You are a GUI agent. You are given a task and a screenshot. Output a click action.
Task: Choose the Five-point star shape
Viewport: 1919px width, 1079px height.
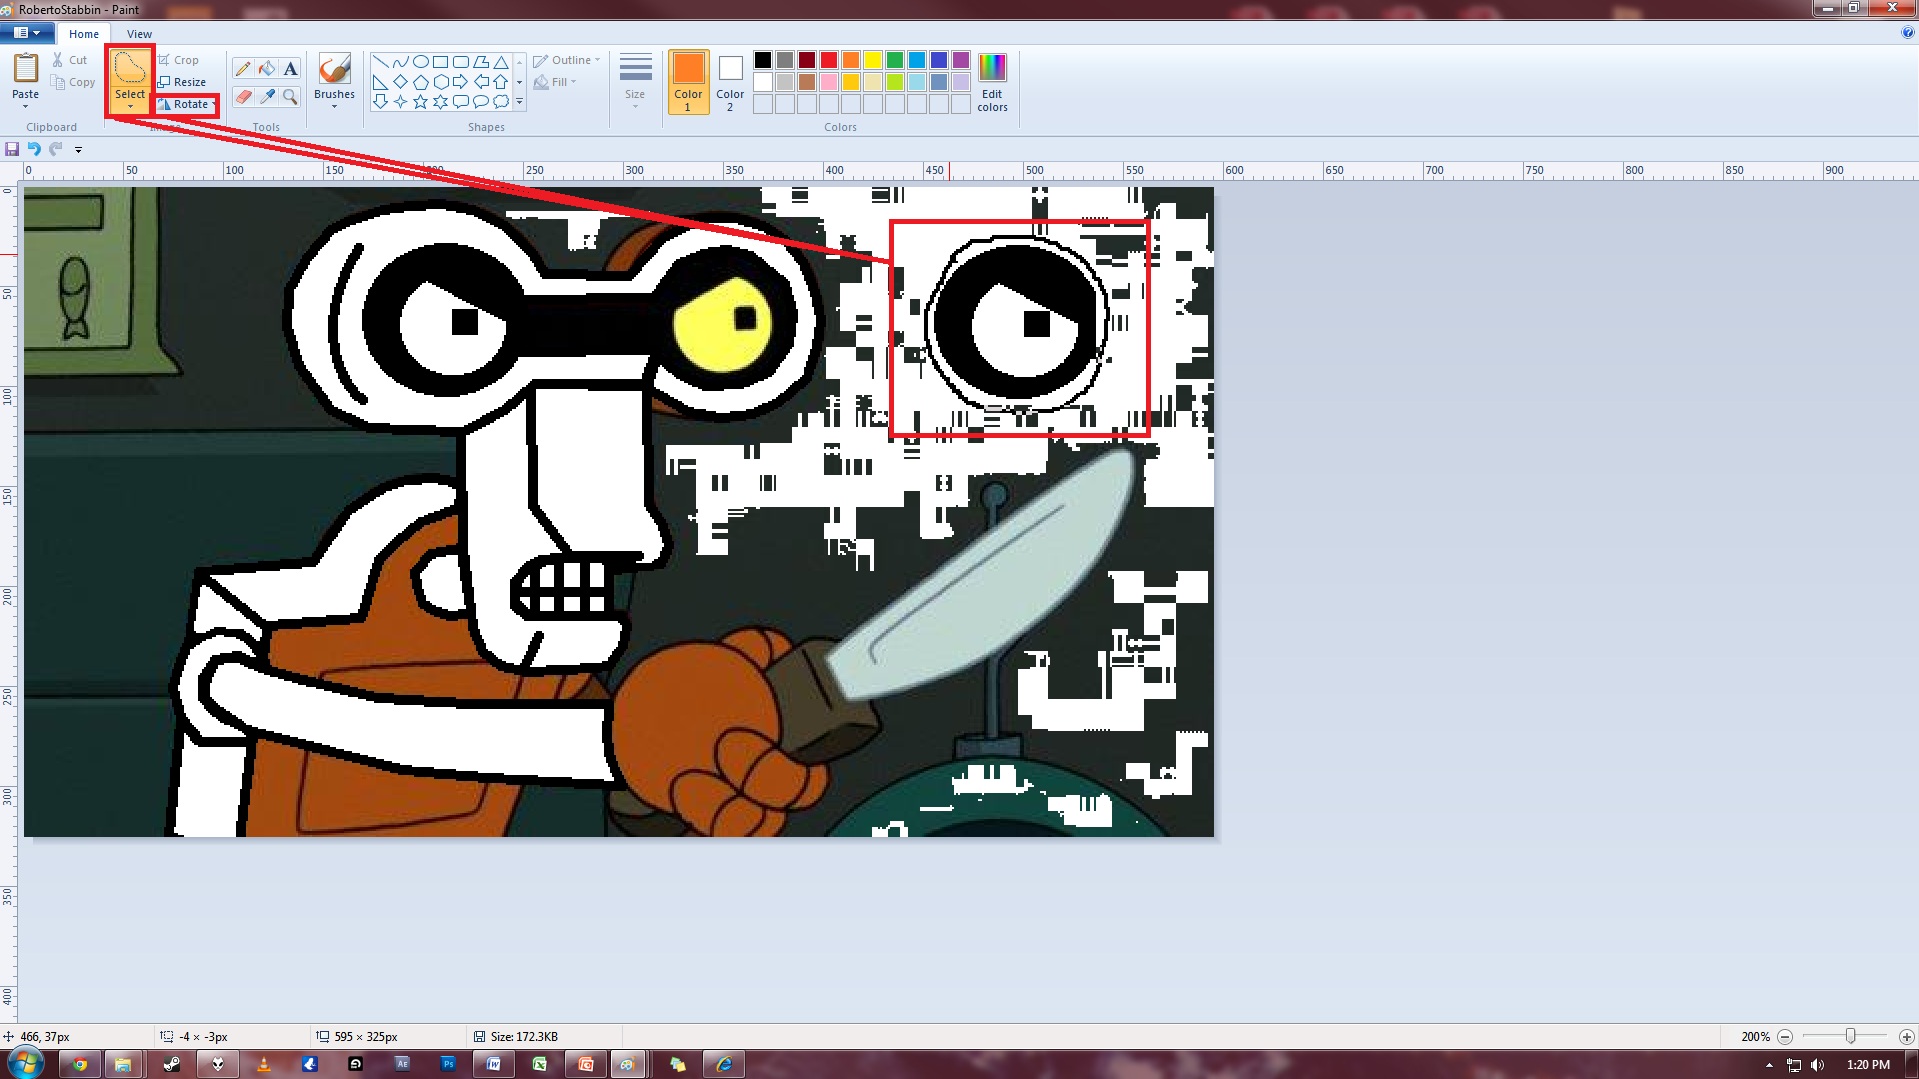[x=420, y=101]
